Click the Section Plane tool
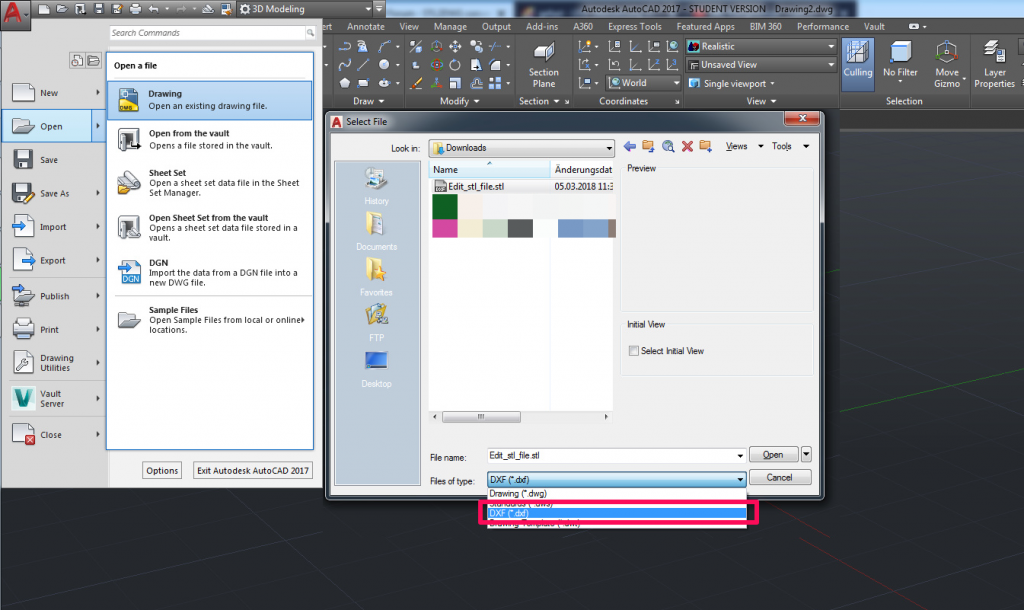The image size is (1024, 610). 543,65
